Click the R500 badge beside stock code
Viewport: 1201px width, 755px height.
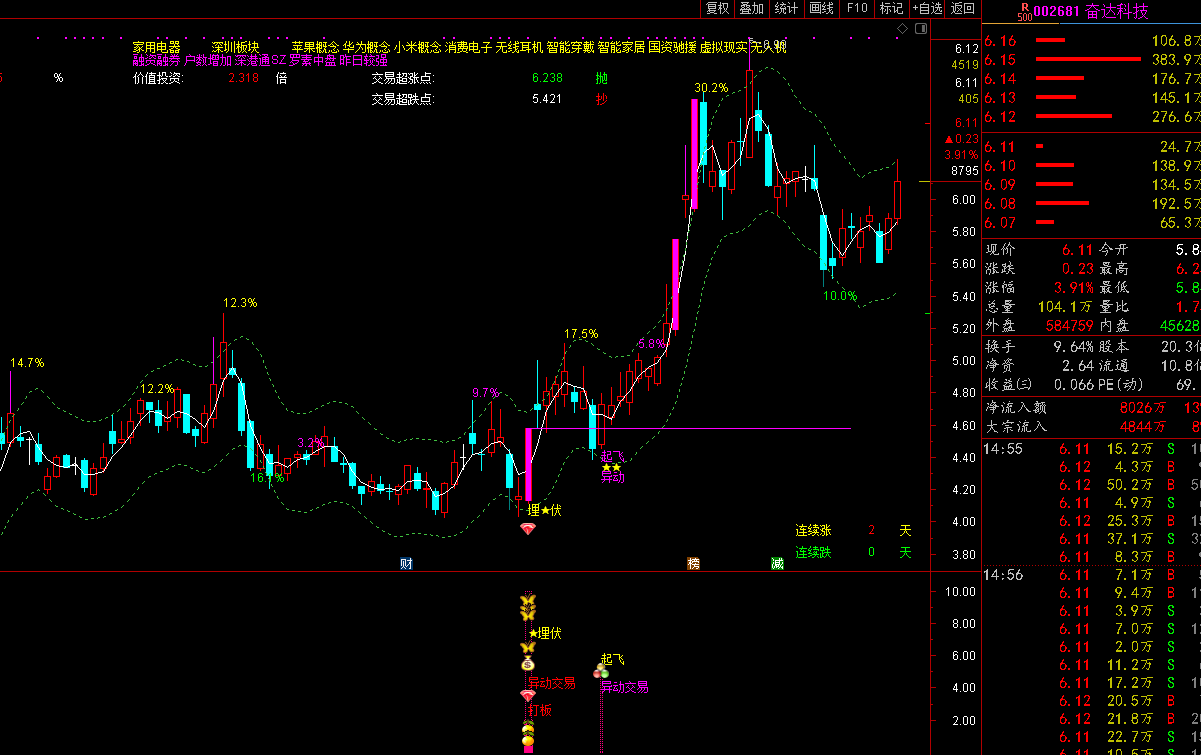(x=1023, y=12)
